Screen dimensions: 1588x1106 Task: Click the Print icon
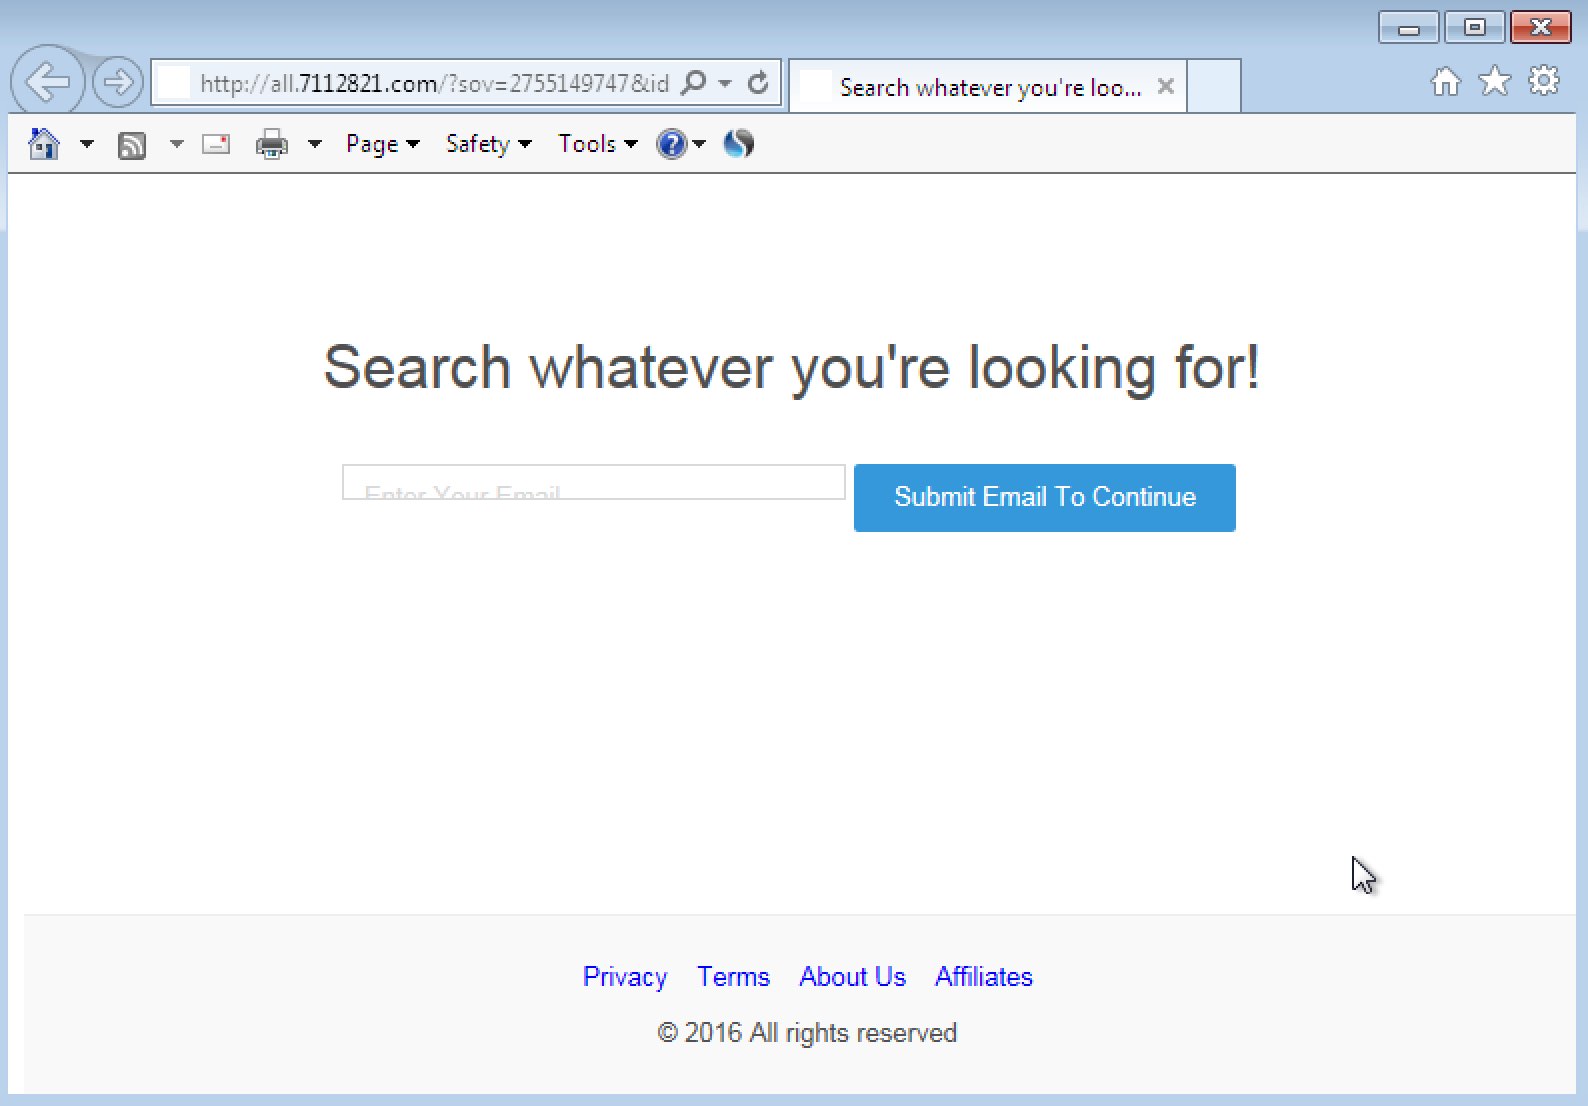point(271,145)
